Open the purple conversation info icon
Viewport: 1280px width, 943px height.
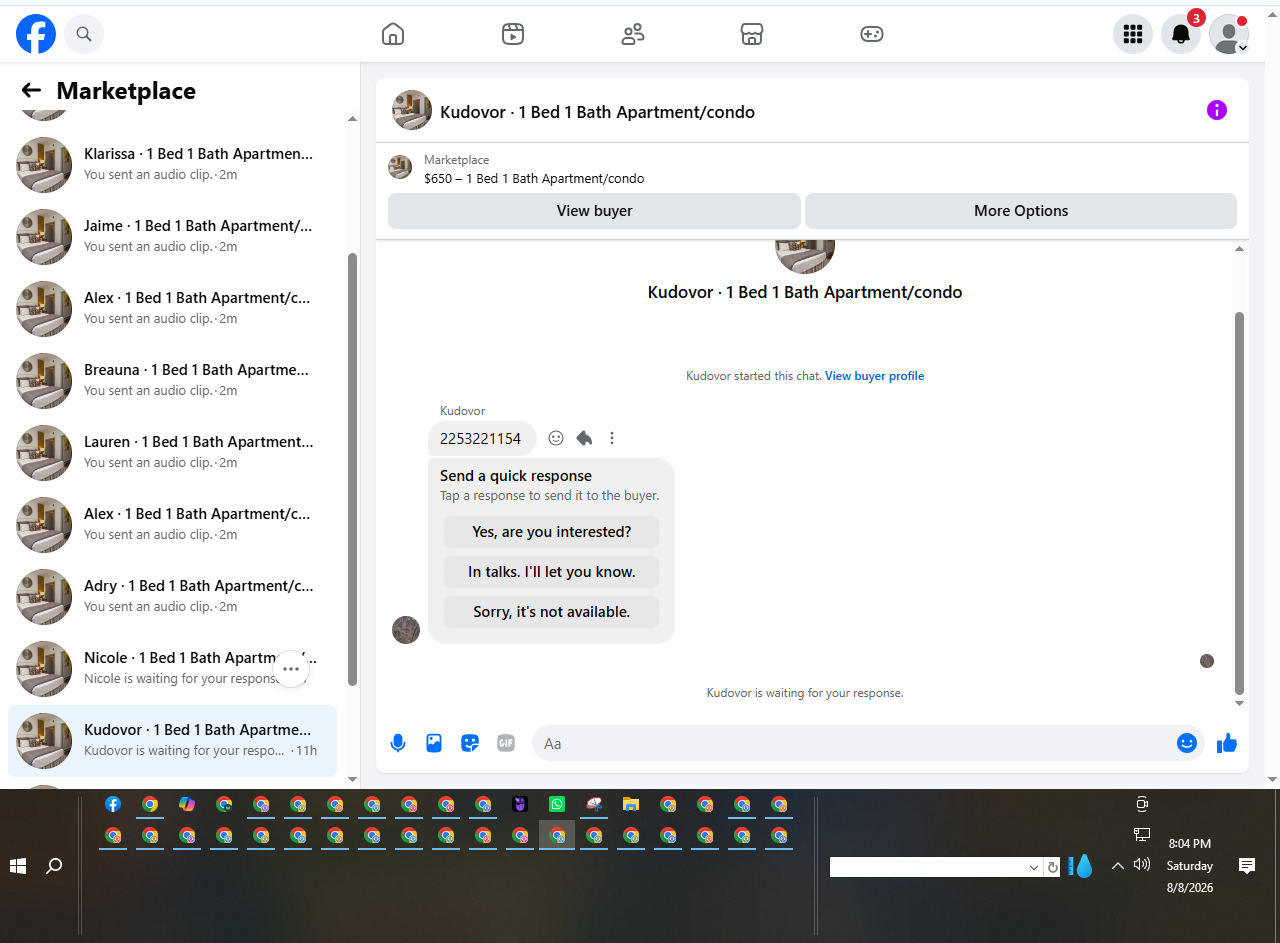tap(1217, 110)
